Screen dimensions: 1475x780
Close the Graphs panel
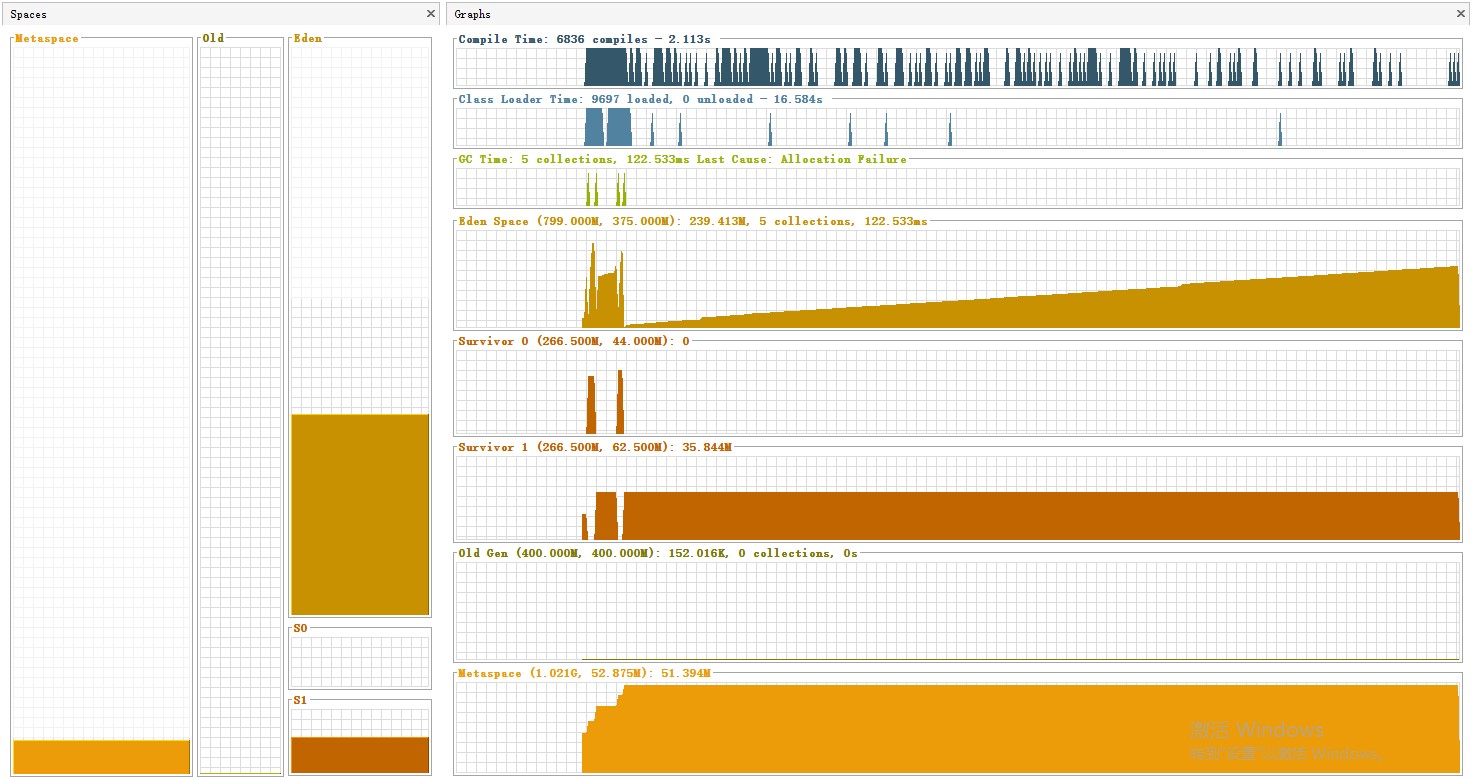point(1461,14)
